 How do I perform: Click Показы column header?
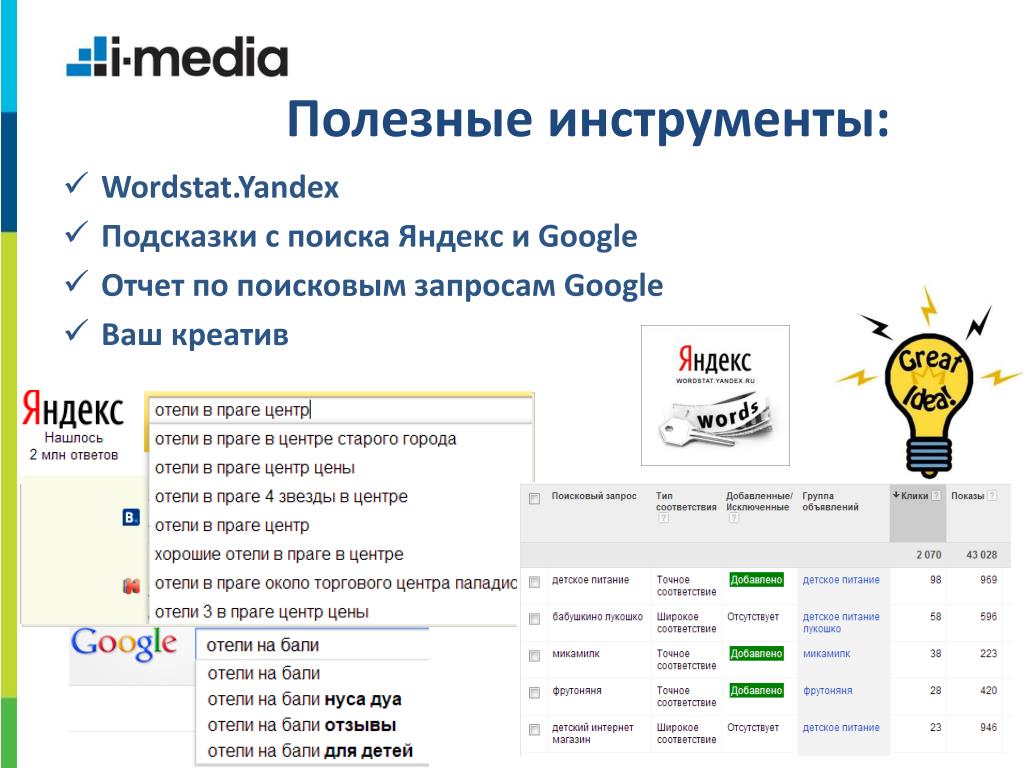pos(967,496)
